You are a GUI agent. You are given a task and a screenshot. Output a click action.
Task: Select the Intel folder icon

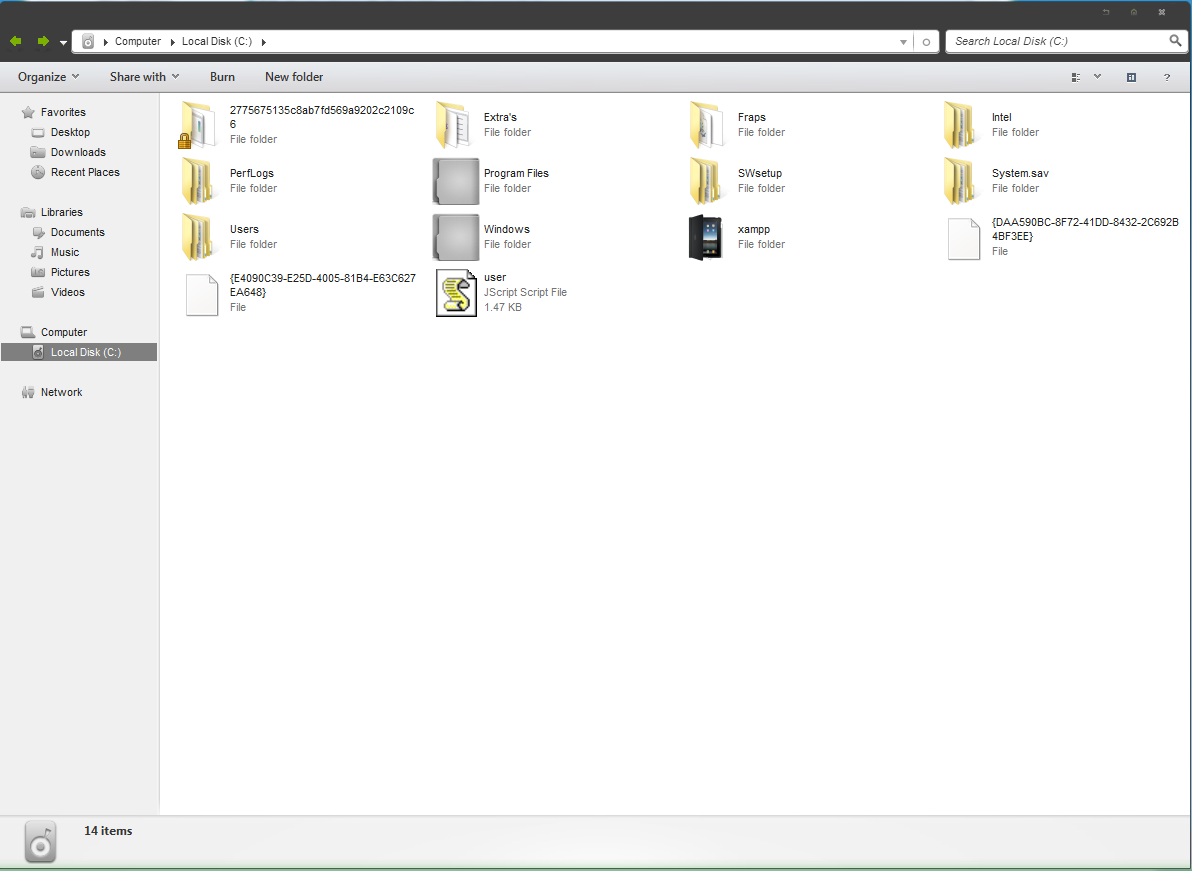click(x=962, y=125)
